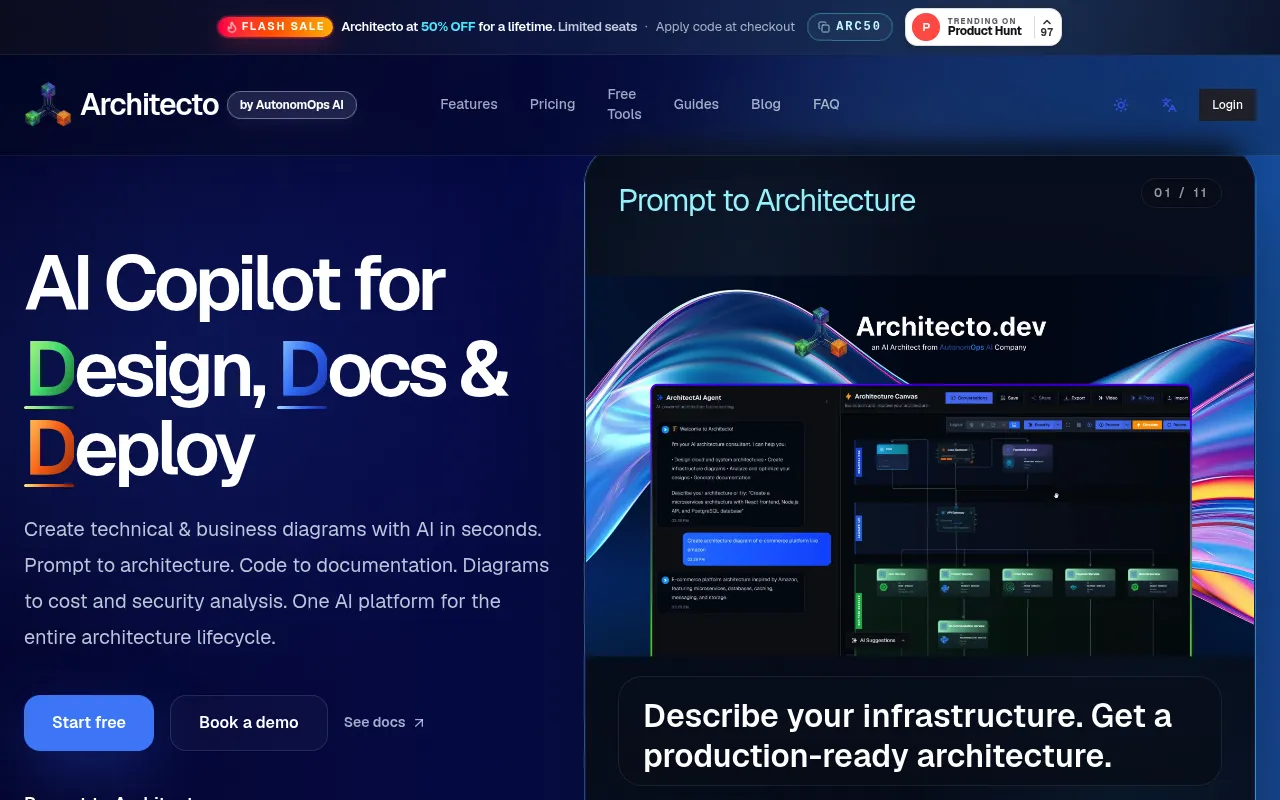The width and height of the screenshot is (1280, 800).
Task: Click the Architecto brand name text
Action: [150, 104]
